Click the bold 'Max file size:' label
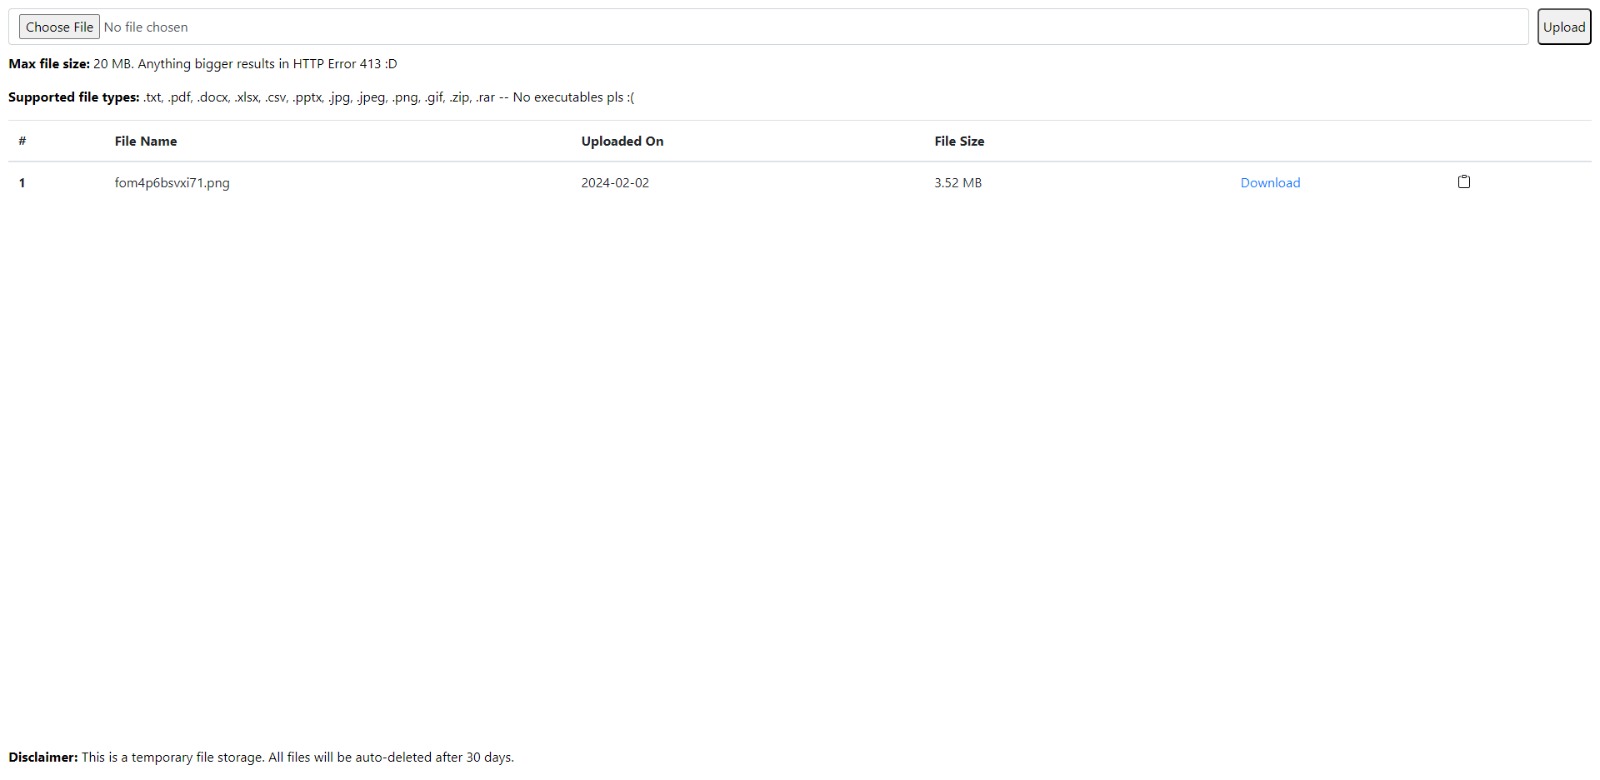 pos(49,64)
